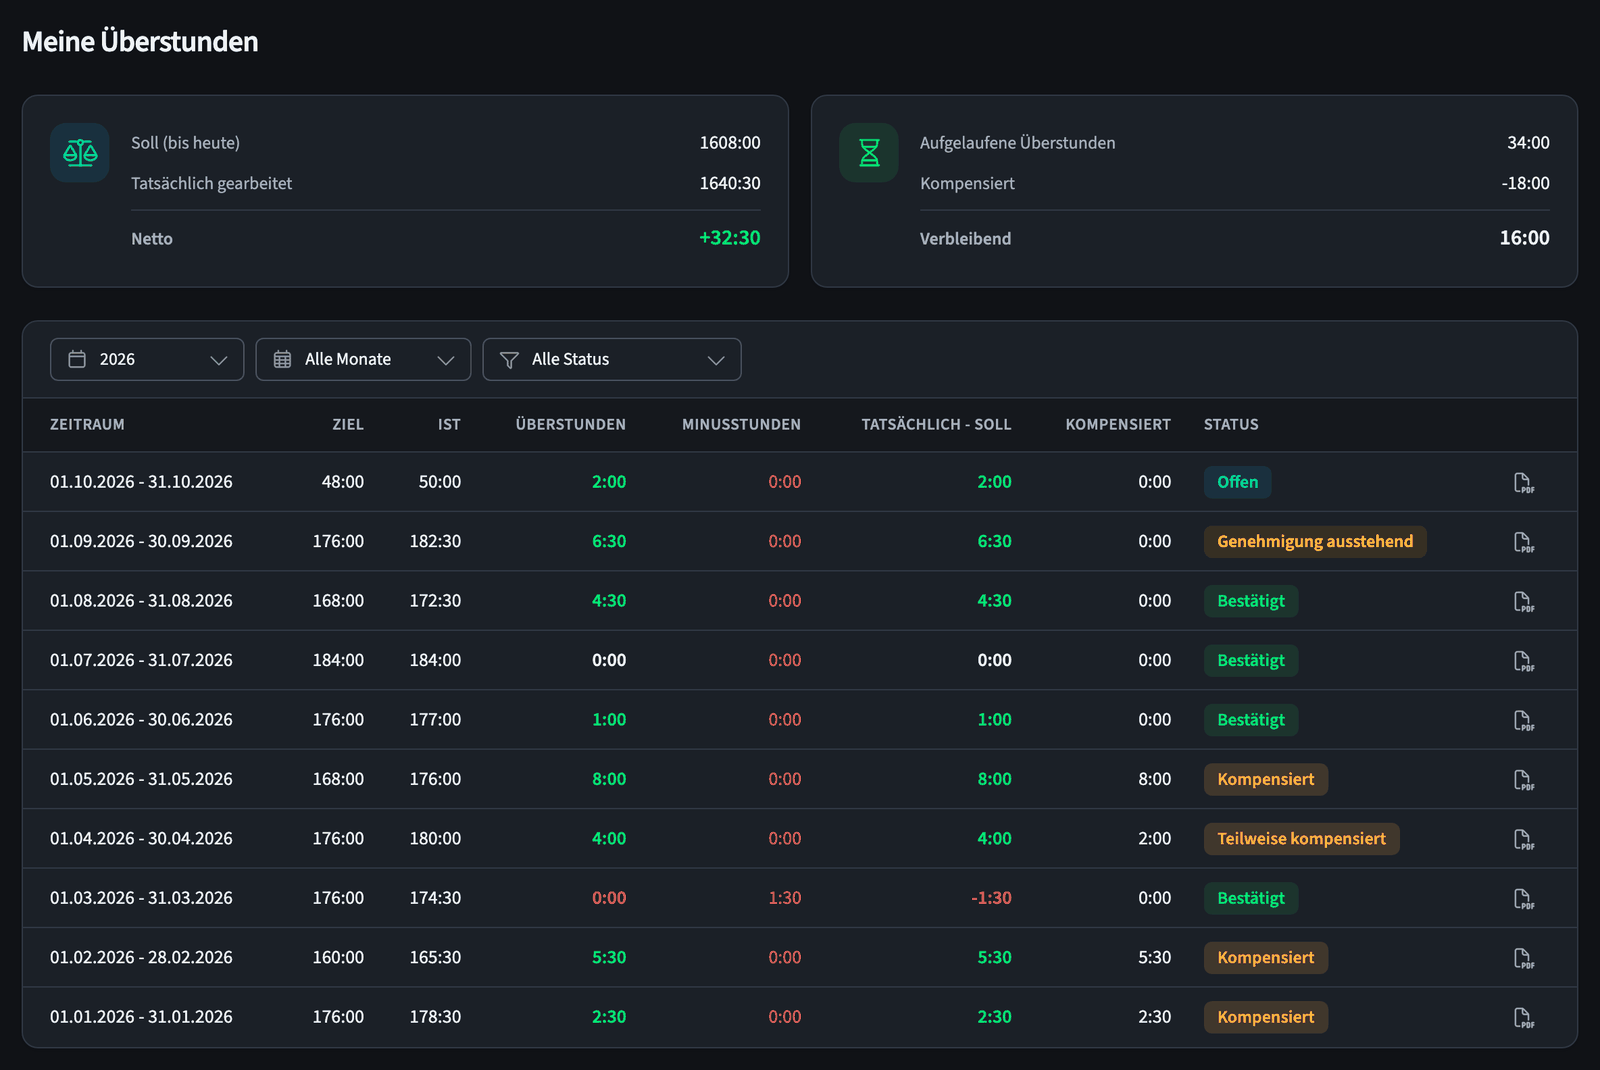Open the Alle Monate dropdown

pos(363,359)
